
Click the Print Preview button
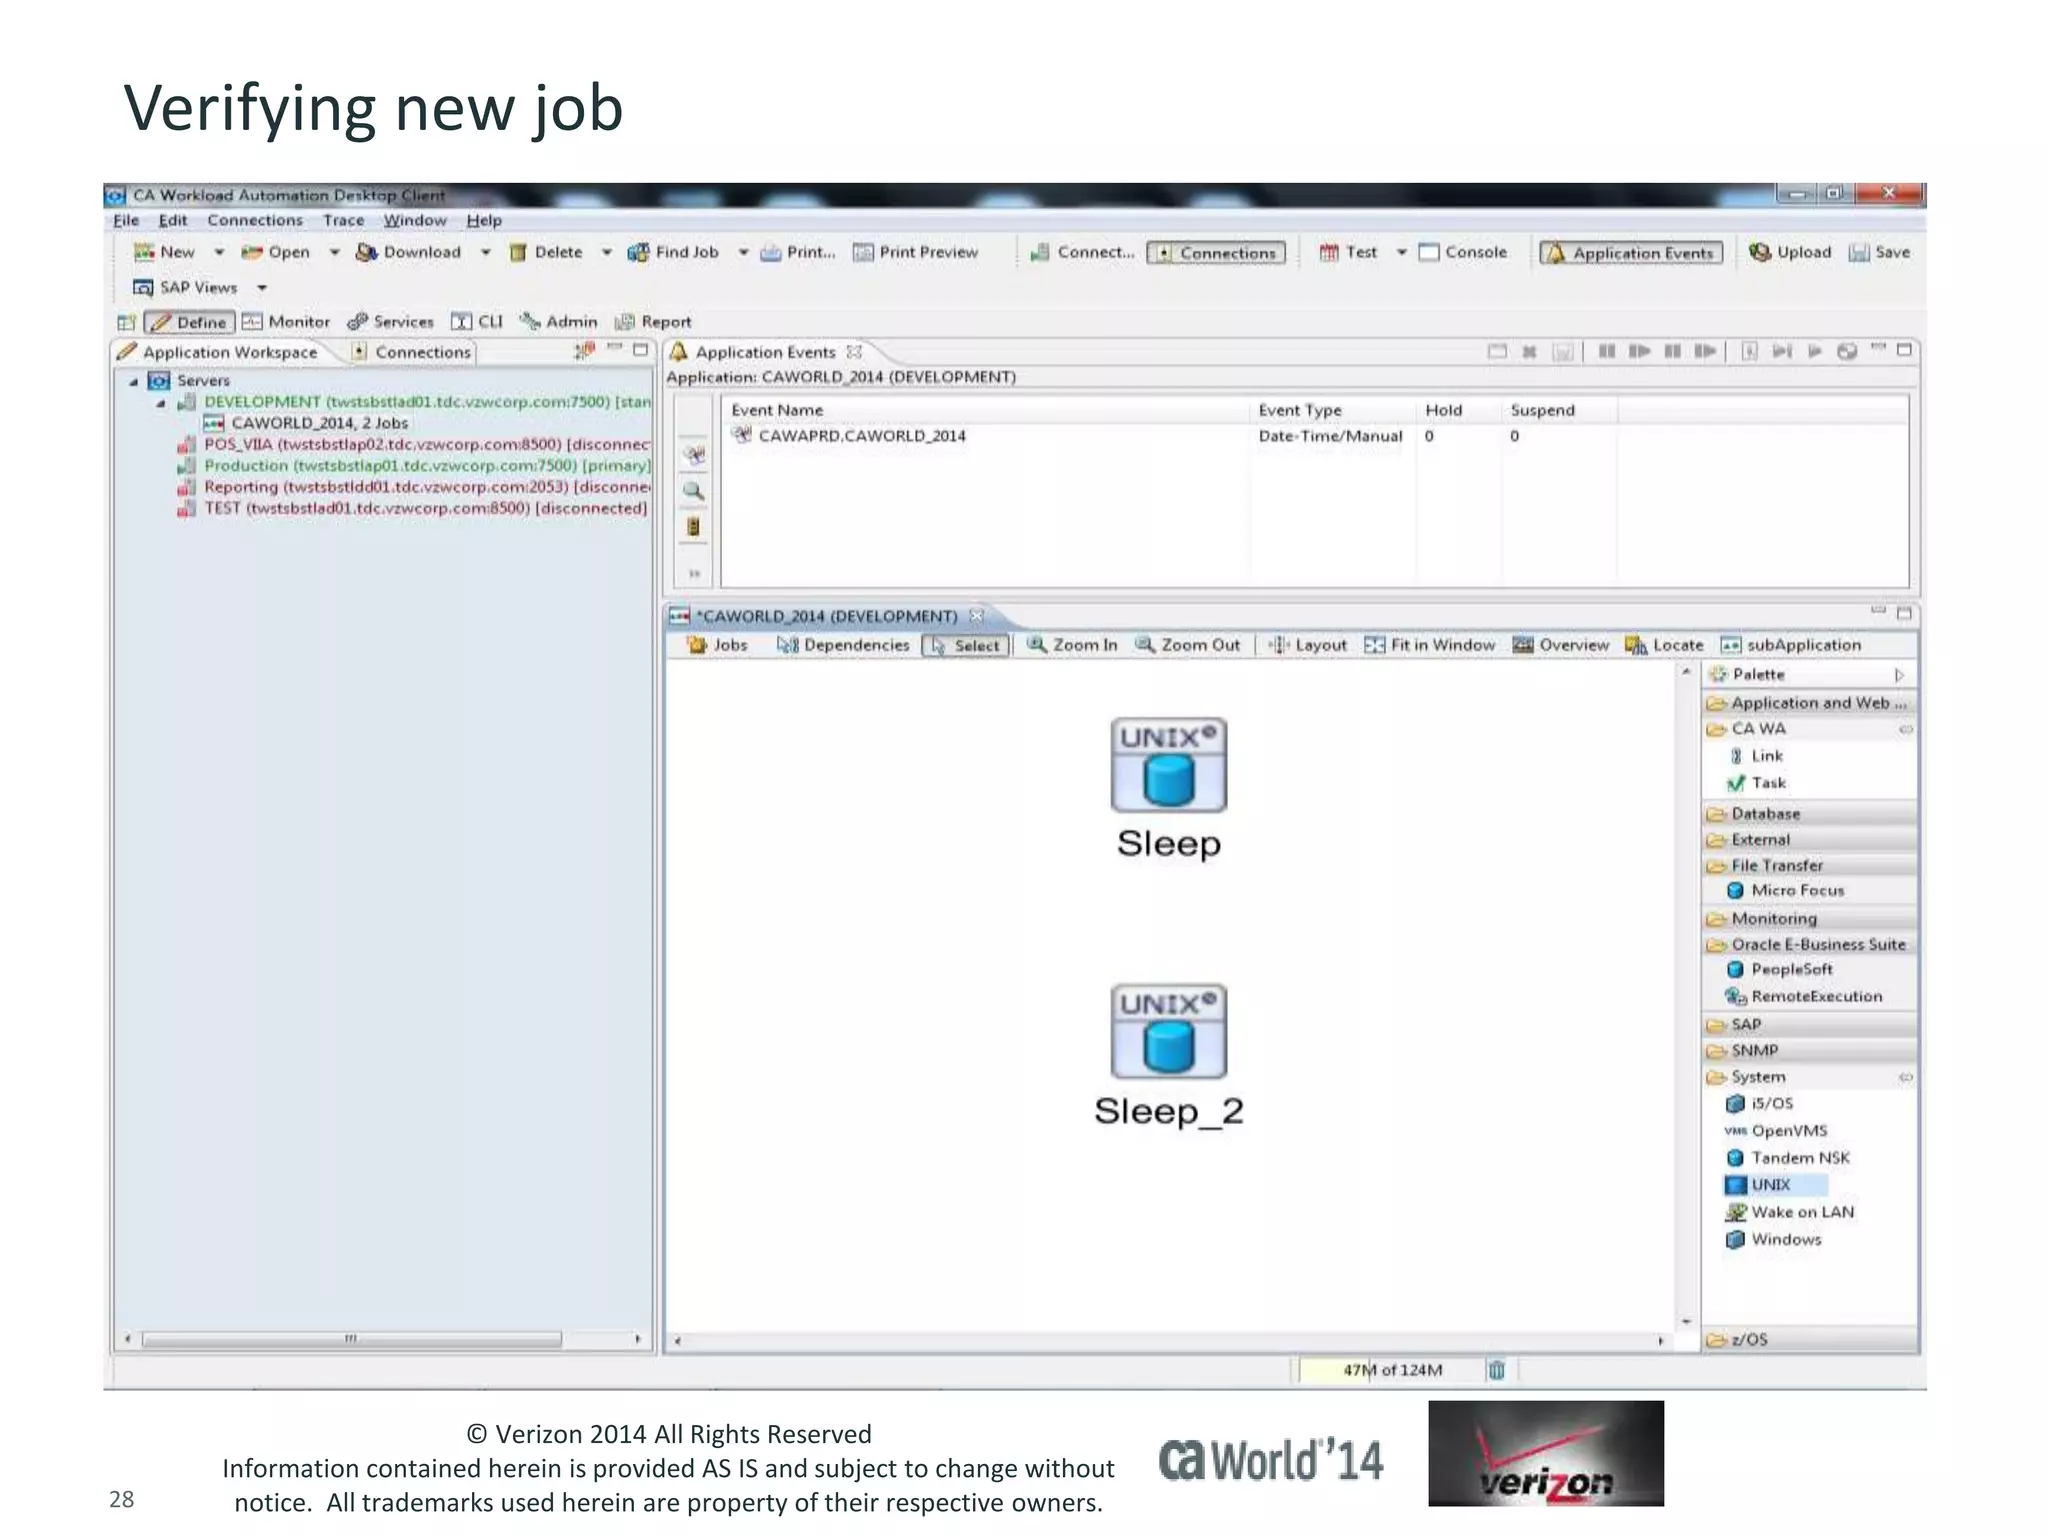tap(915, 252)
